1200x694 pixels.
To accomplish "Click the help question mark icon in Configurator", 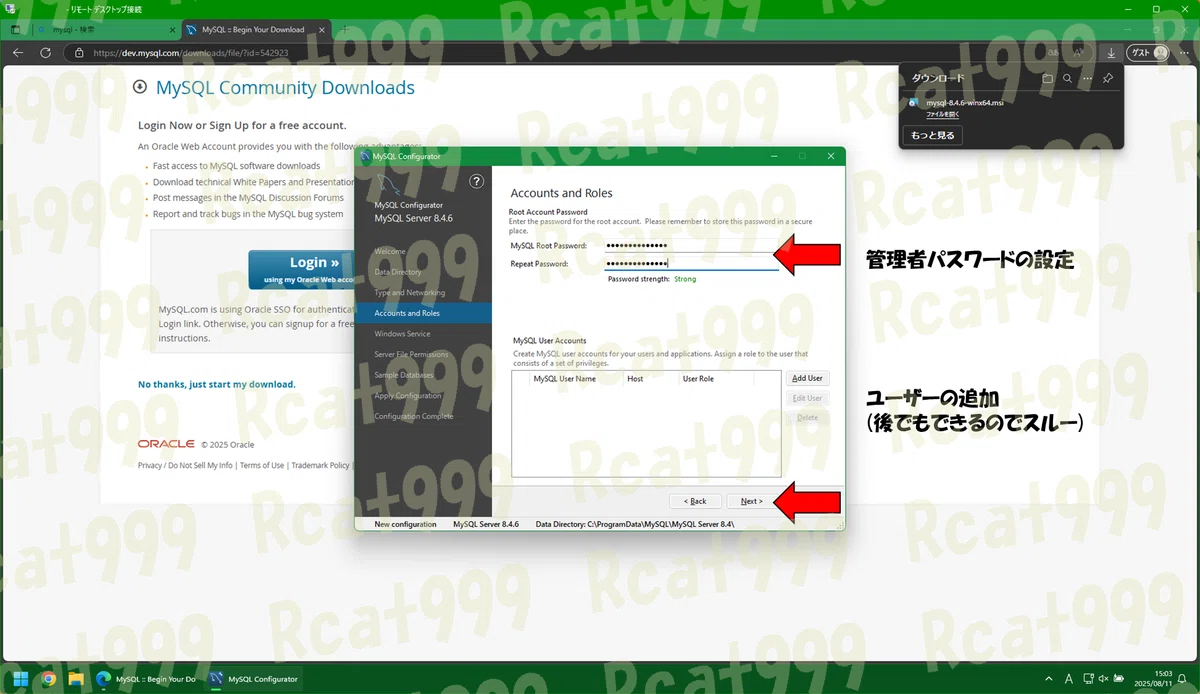I will (x=477, y=181).
